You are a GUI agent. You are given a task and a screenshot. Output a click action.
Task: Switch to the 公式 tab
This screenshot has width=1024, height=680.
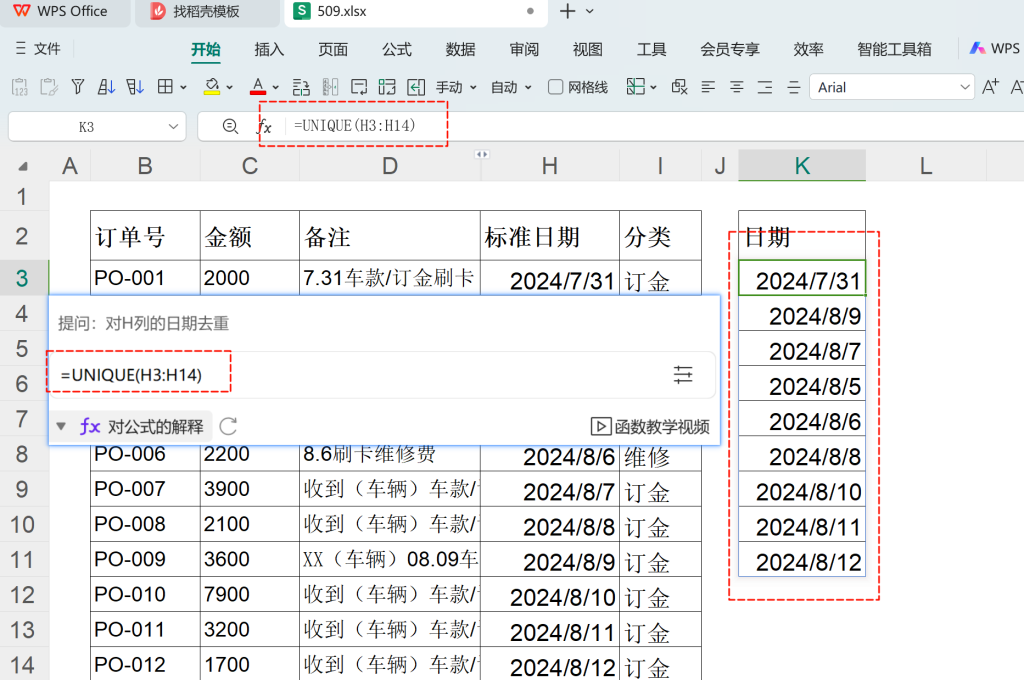pos(396,49)
